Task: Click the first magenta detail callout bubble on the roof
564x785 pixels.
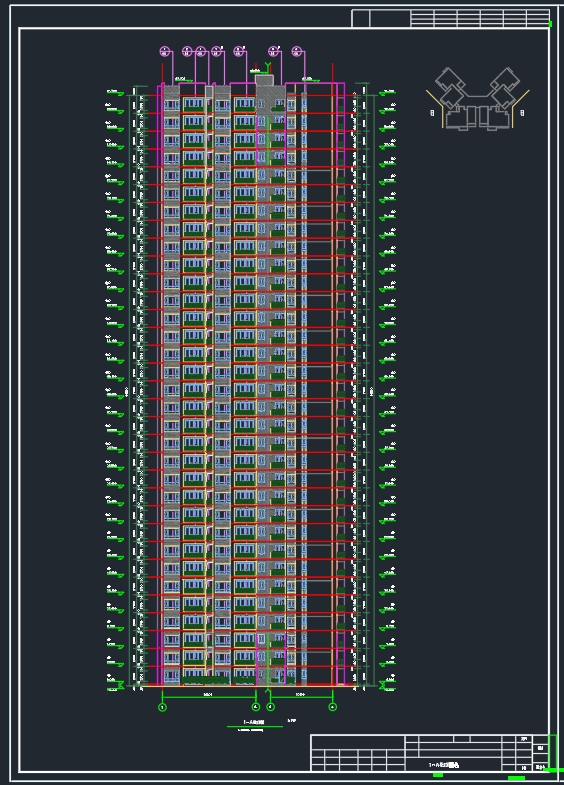Action: coord(165,51)
